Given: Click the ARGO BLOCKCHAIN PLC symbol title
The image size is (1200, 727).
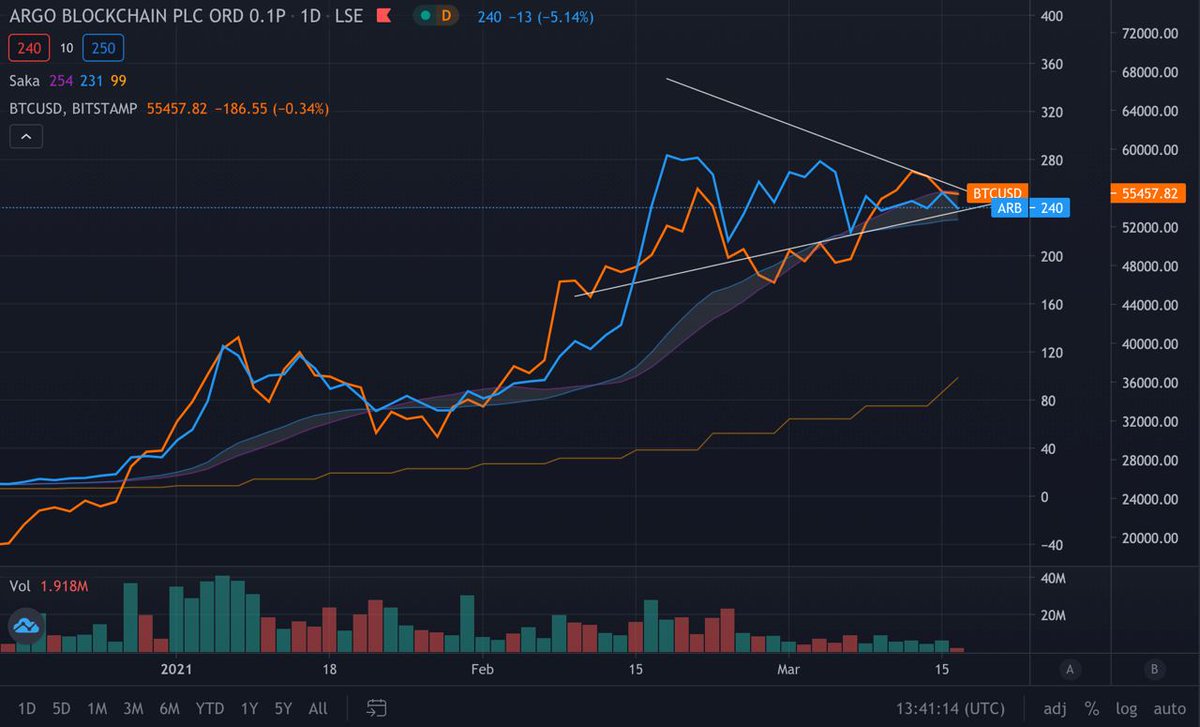Looking at the screenshot, I should 146,16.
